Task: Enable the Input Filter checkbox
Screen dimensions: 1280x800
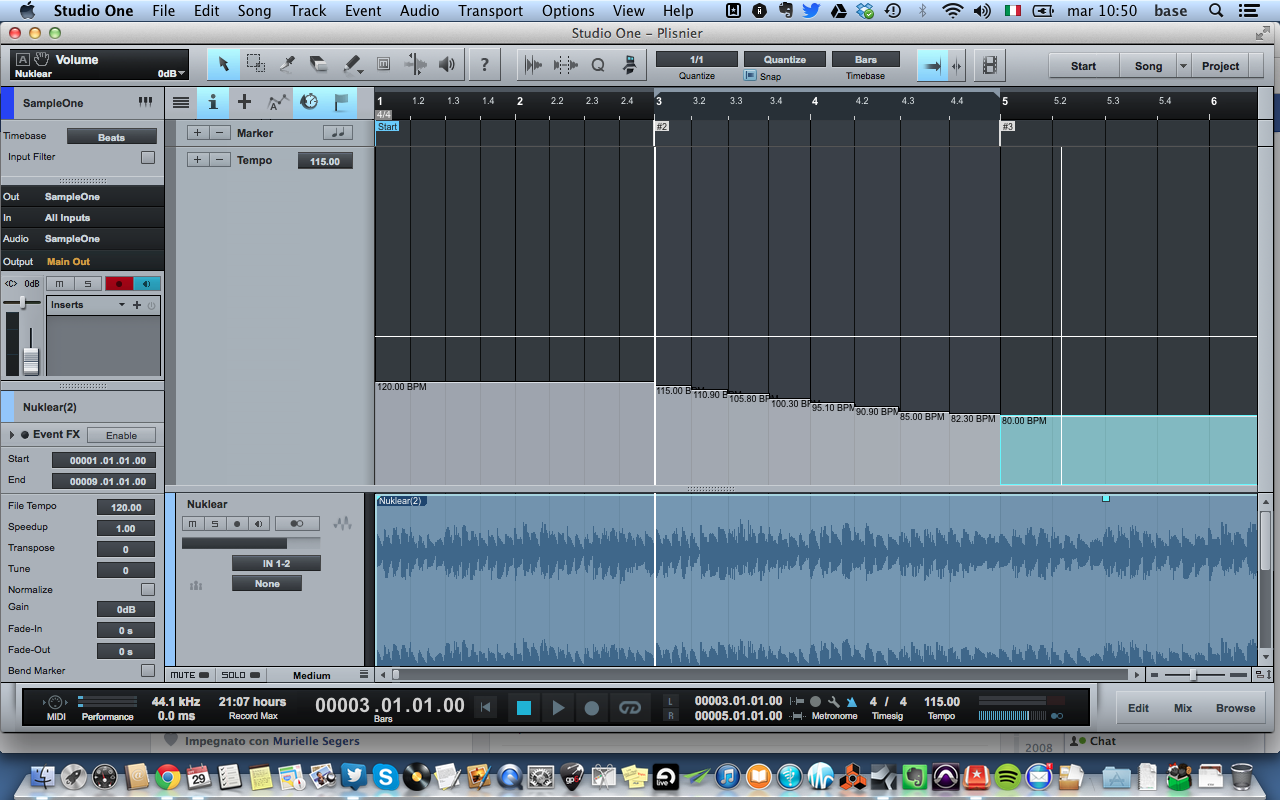Action: (148, 157)
